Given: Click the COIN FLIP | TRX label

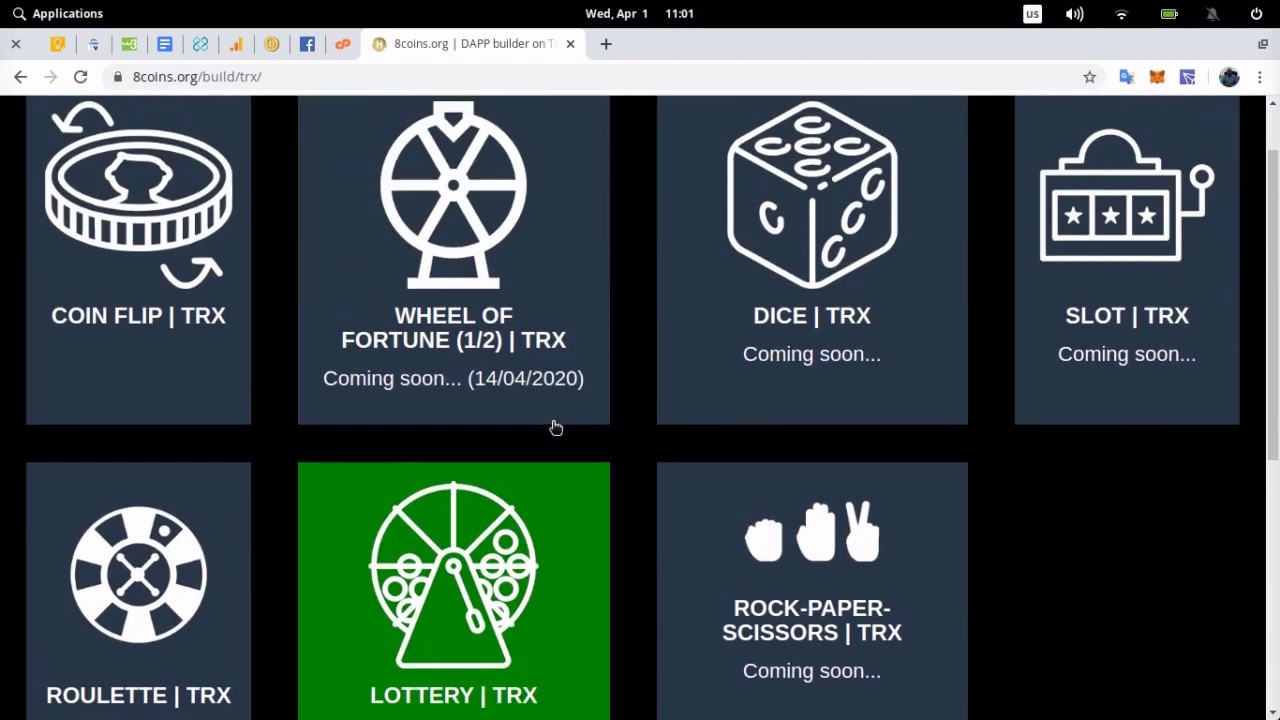Looking at the screenshot, I should click(138, 316).
